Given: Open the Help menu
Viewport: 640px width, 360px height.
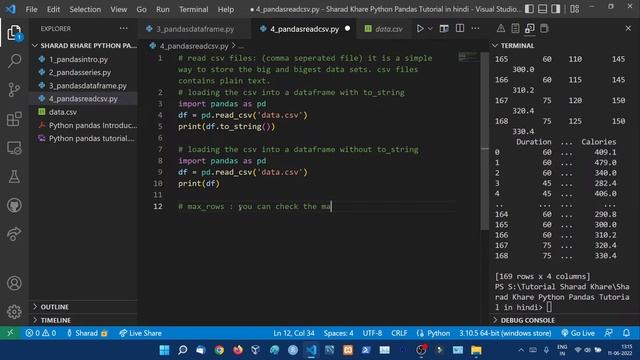Looking at the screenshot, I should coord(226,9).
